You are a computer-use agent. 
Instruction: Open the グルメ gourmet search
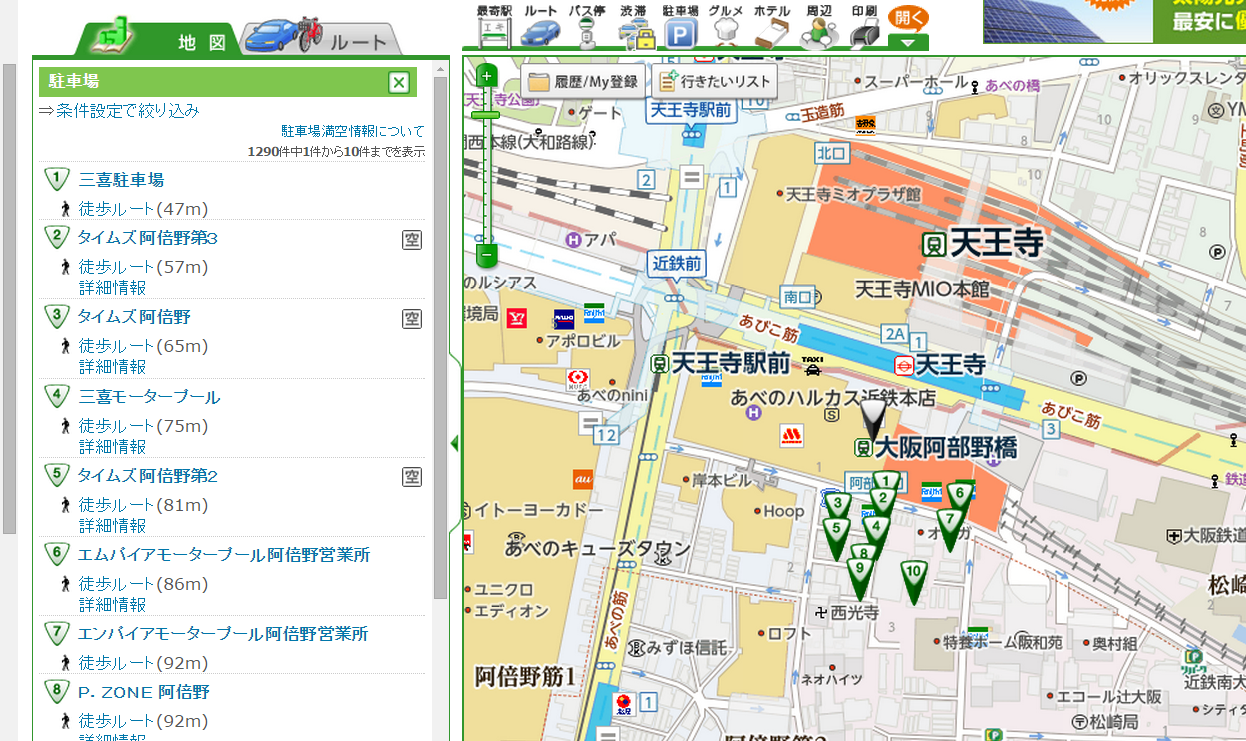pyautogui.click(x=726, y=26)
